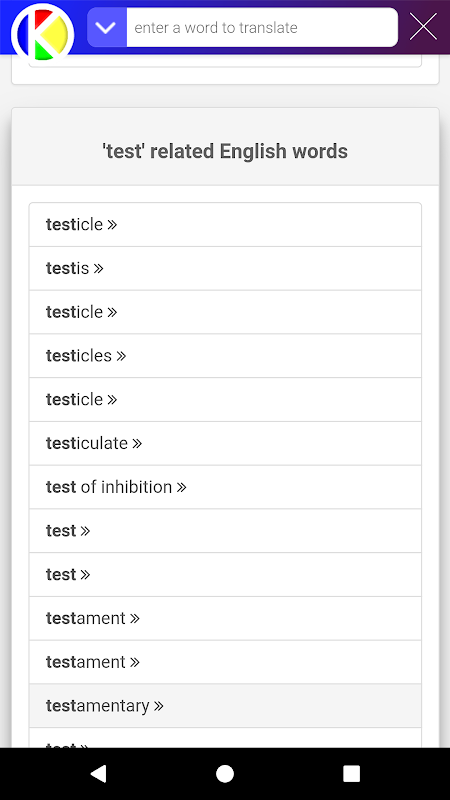Tap the chevron beside 'testamentary'
The height and width of the screenshot is (800, 450).
point(159,706)
